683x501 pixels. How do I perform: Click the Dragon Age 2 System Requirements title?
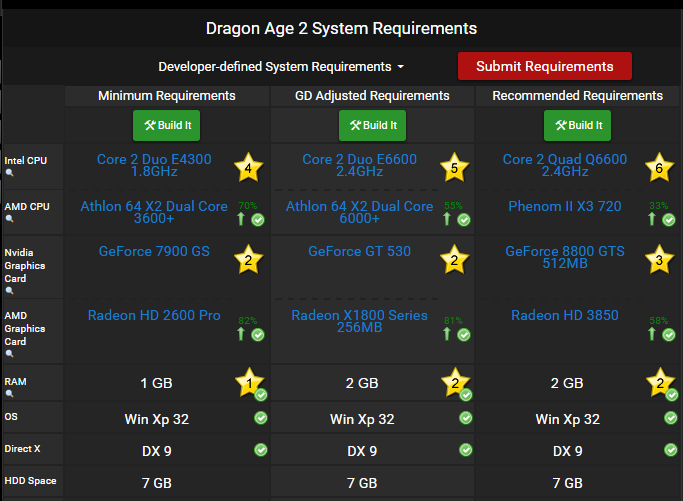point(342,28)
